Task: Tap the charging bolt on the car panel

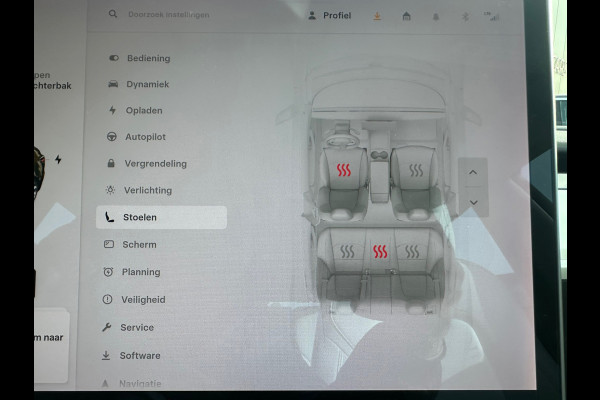Action: pos(58,159)
